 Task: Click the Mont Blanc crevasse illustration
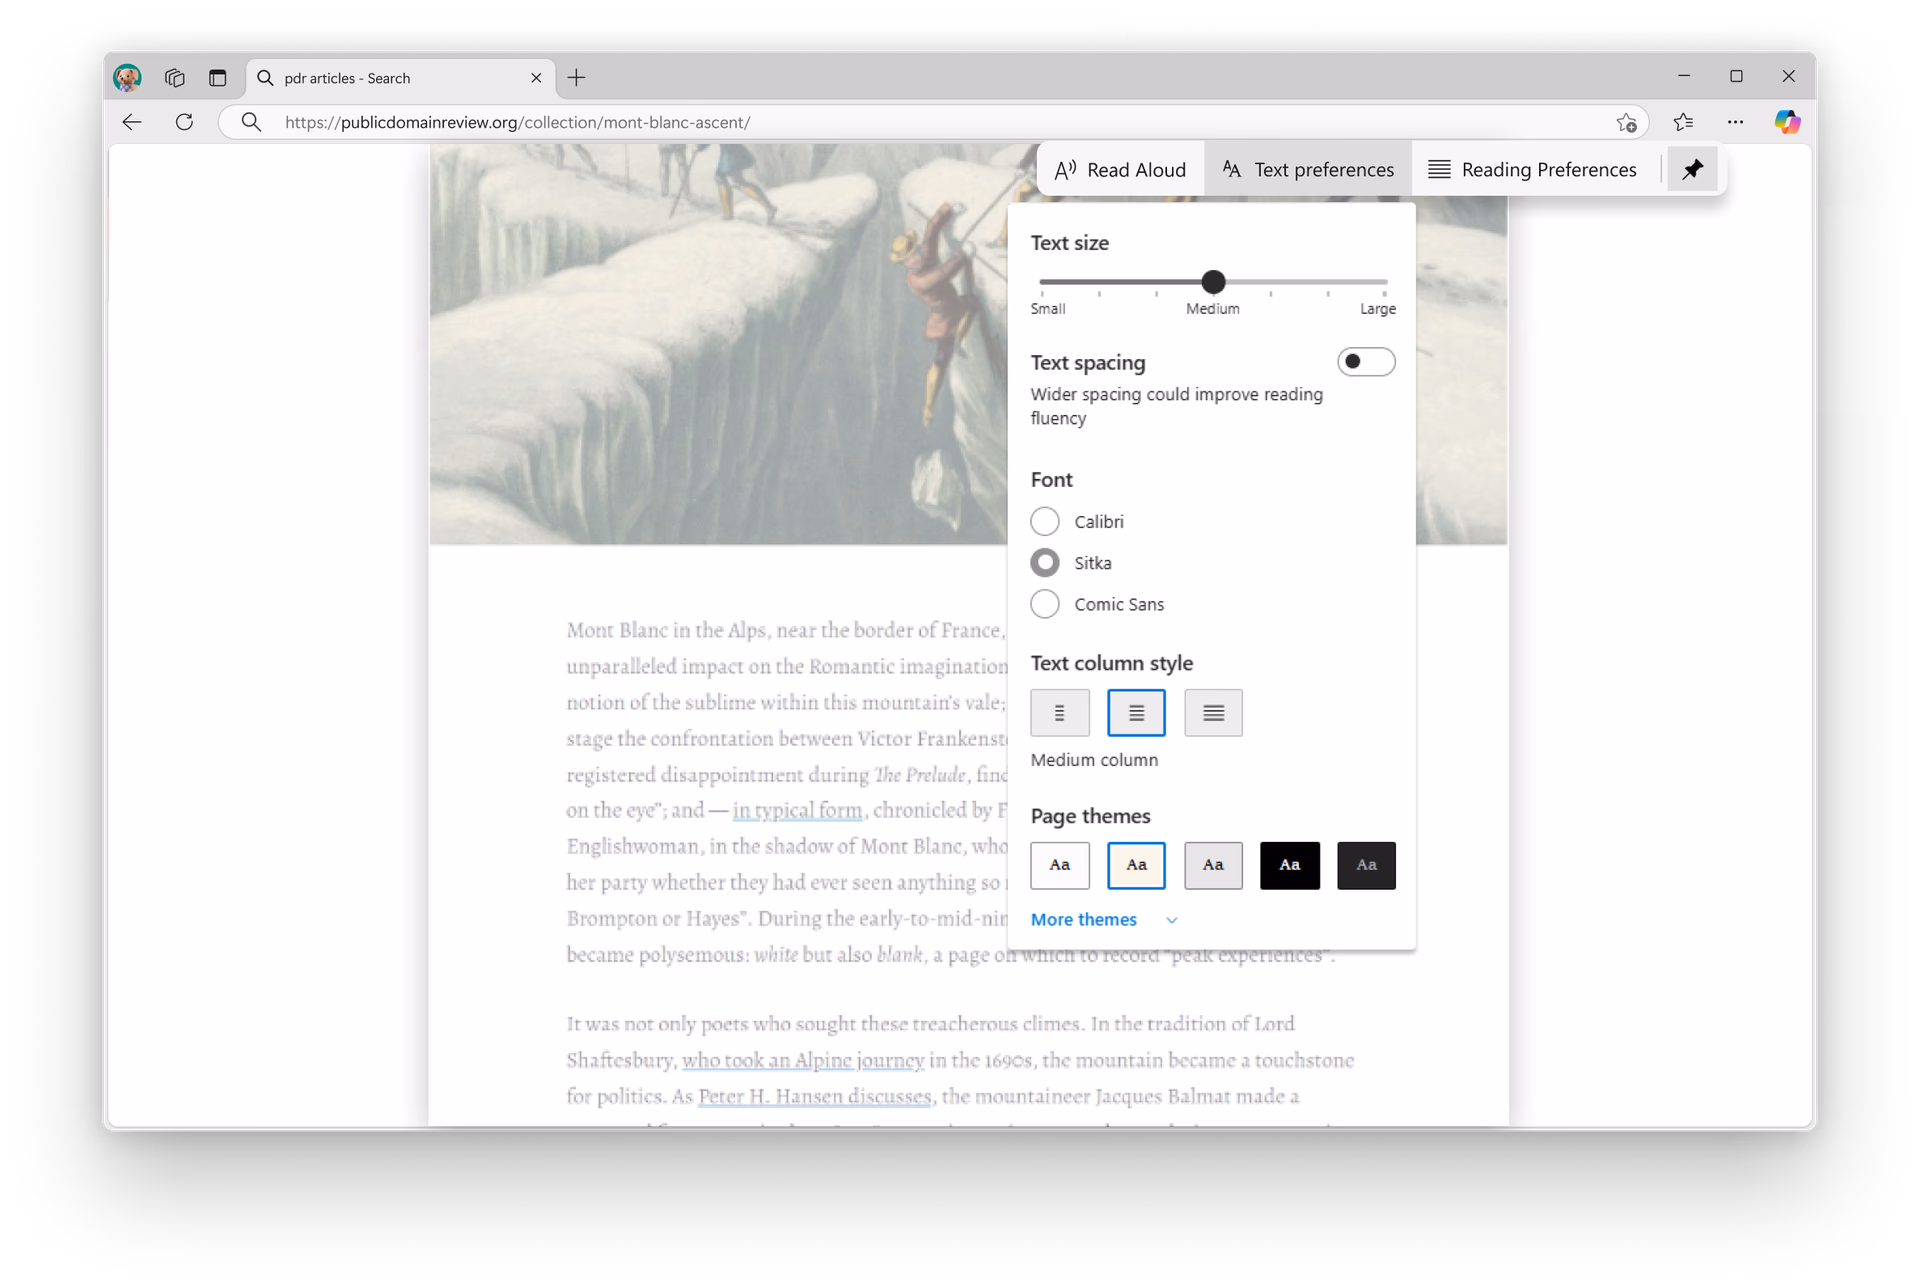point(718,345)
